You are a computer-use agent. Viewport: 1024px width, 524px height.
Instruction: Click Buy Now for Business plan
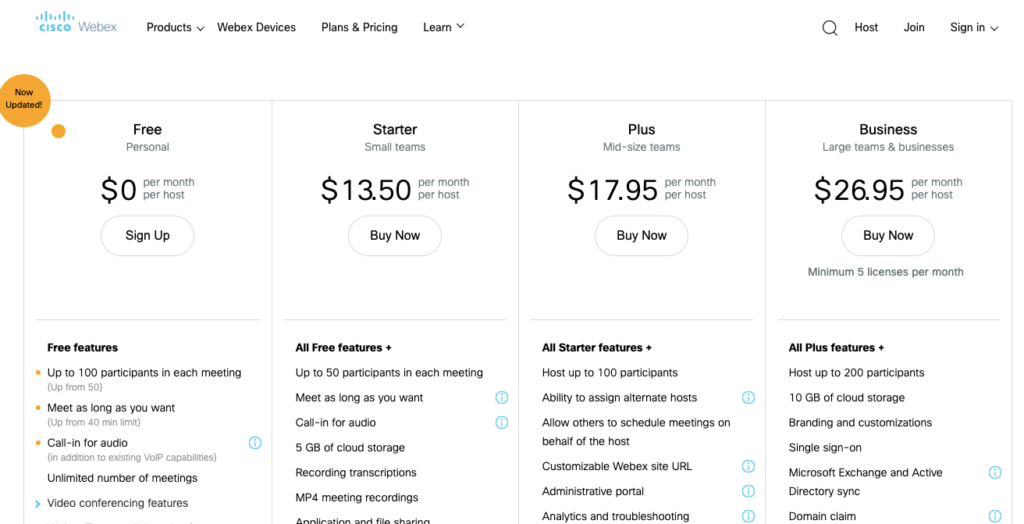(x=888, y=236)
